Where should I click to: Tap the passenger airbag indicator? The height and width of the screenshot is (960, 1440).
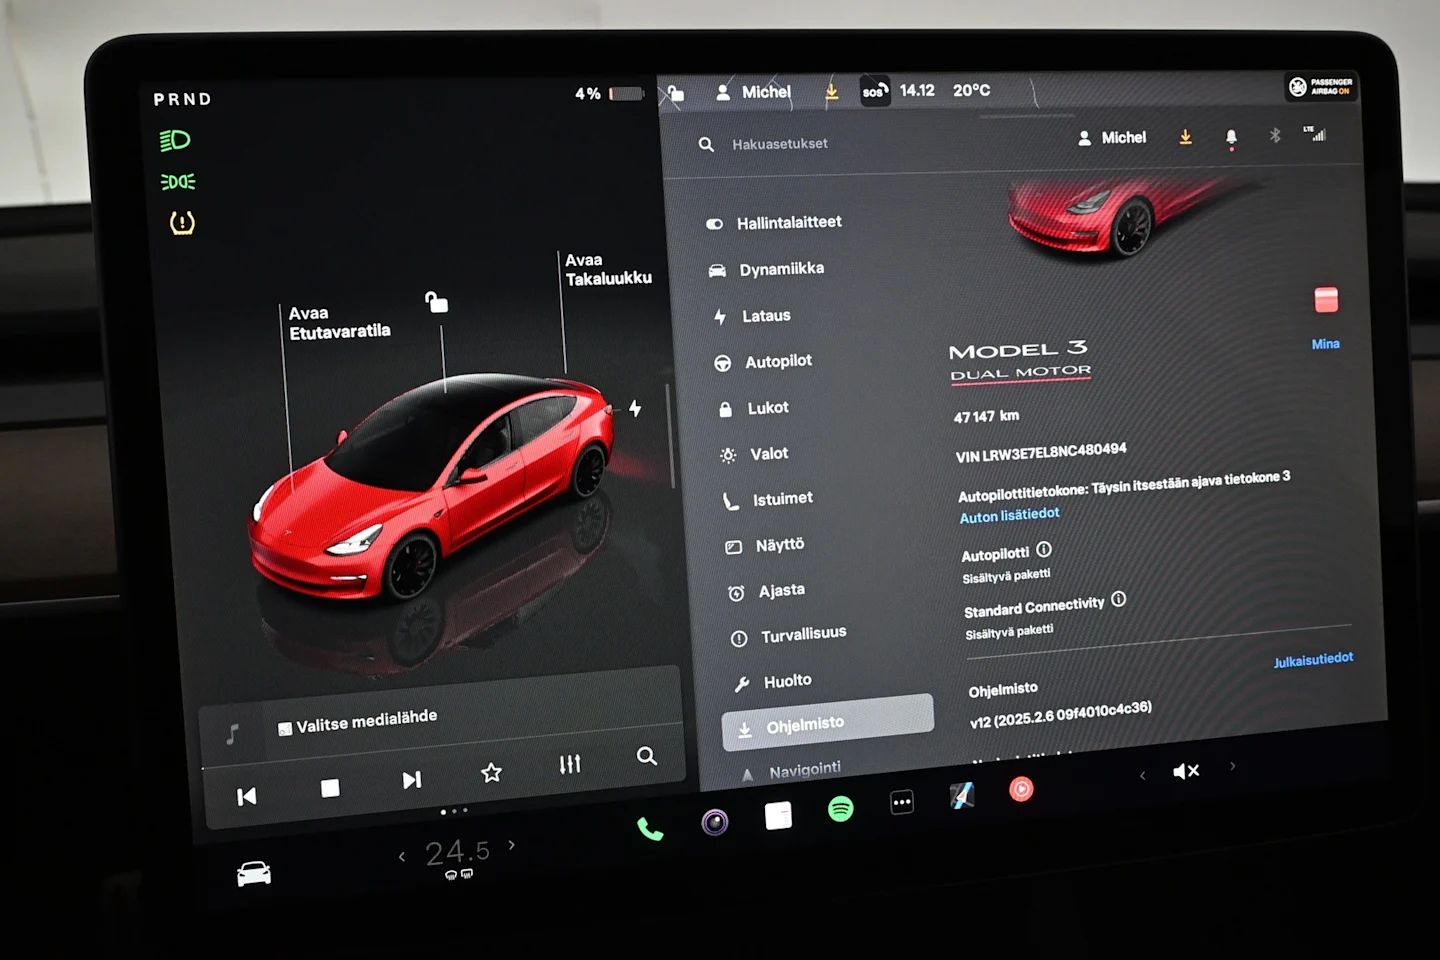[1320, 87]
